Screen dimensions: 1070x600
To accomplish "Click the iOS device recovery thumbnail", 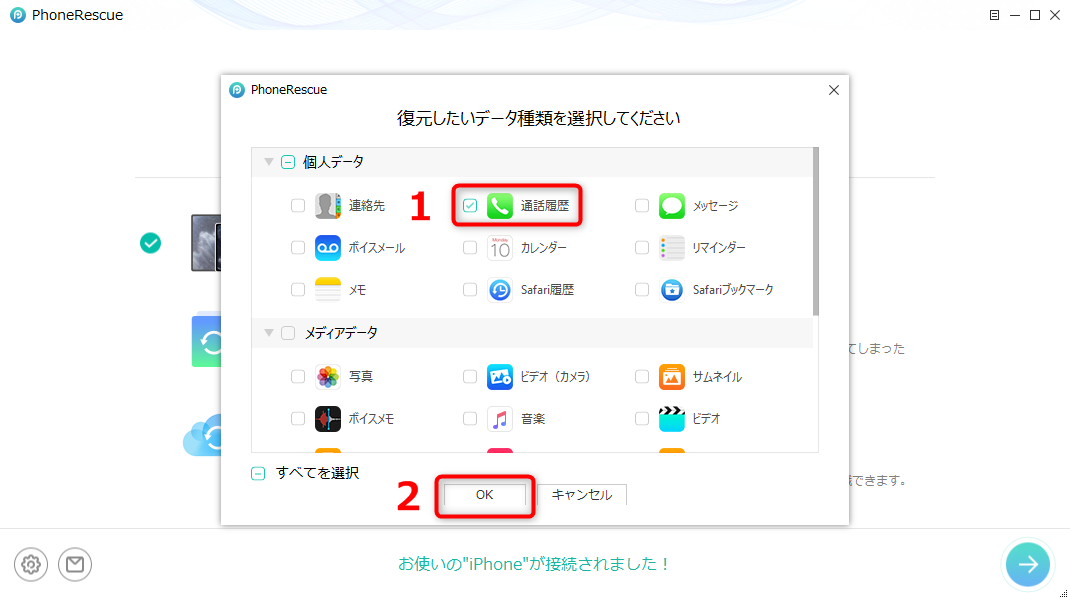I will point(206,243).
